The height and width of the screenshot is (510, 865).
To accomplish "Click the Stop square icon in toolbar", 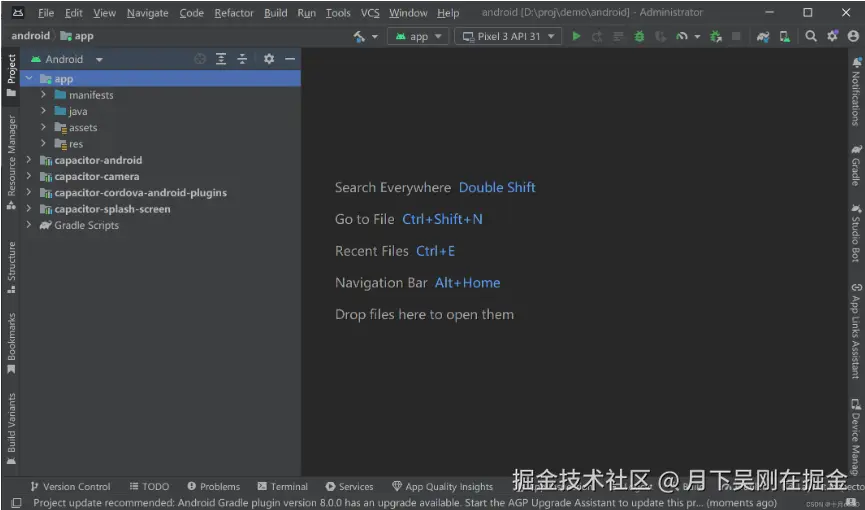I will (736, 36).
